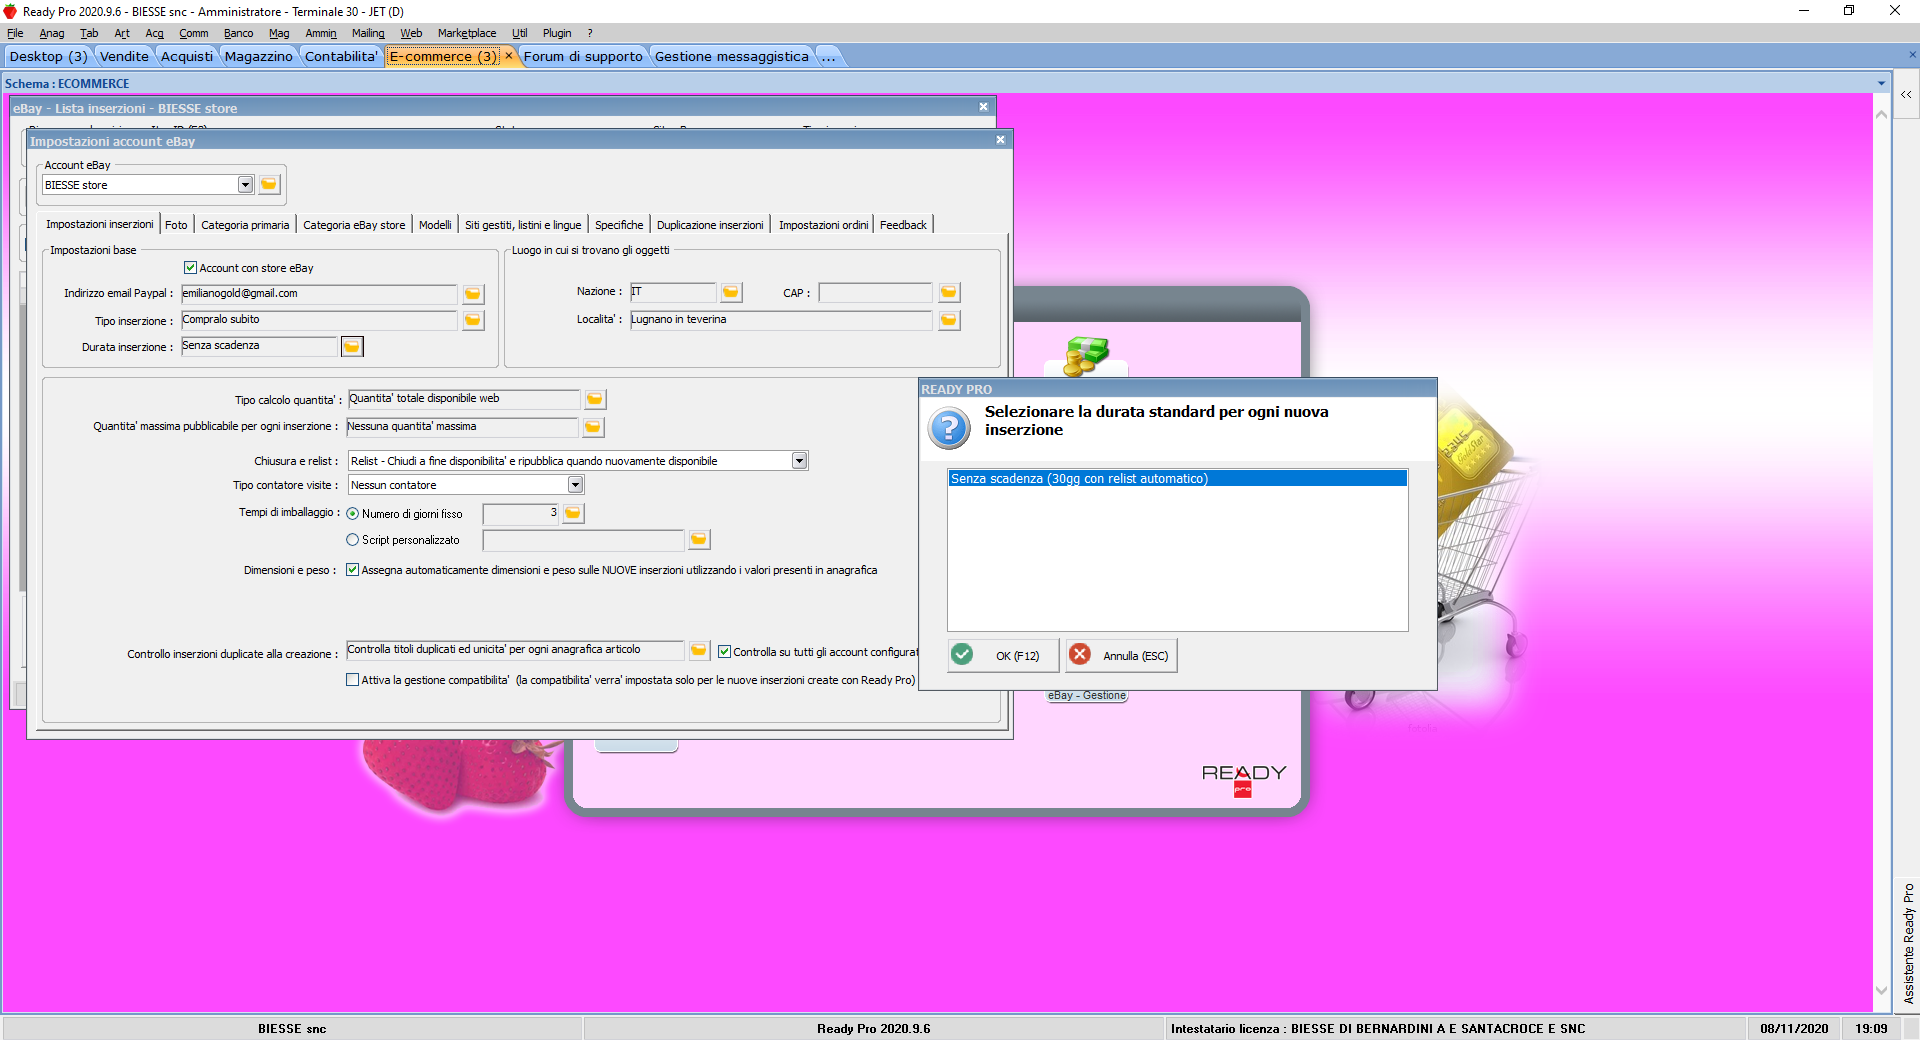The image size is (1920, 1040).
Task: Open the Plugin menu
Action: (557, 33)
